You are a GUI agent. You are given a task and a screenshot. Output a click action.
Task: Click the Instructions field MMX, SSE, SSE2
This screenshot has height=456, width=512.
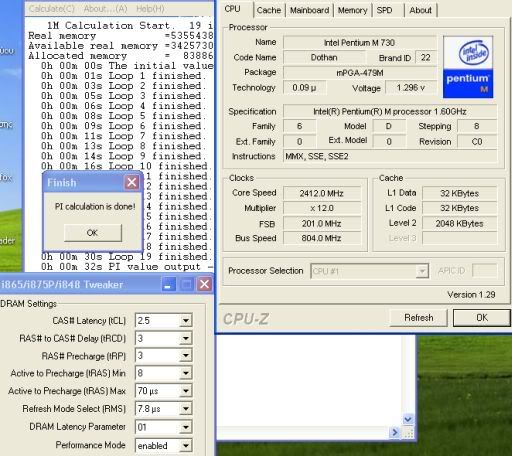click(x=390, y=156)
